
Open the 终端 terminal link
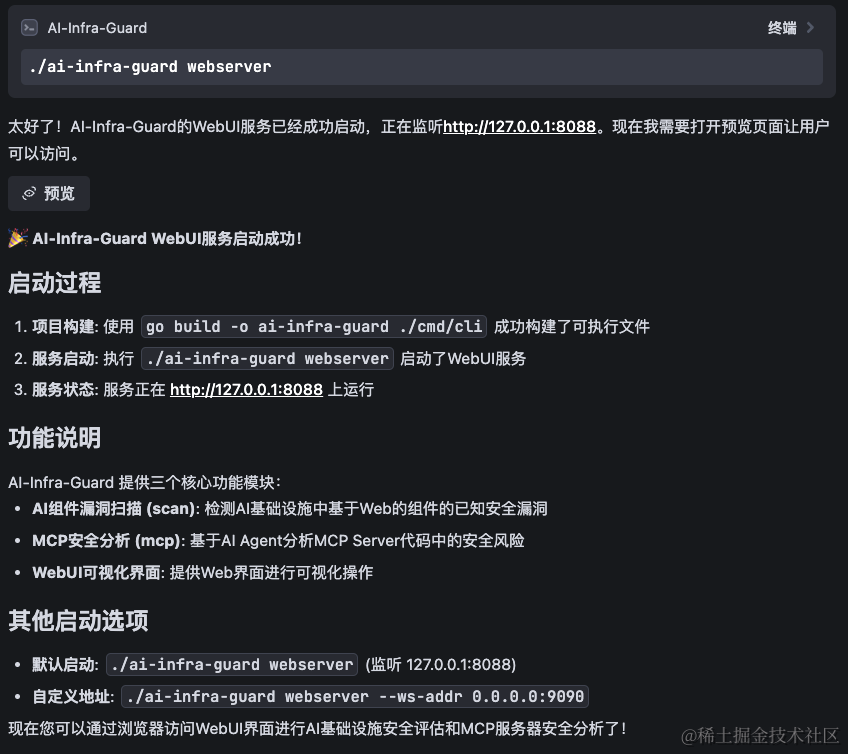click(782, 28)
